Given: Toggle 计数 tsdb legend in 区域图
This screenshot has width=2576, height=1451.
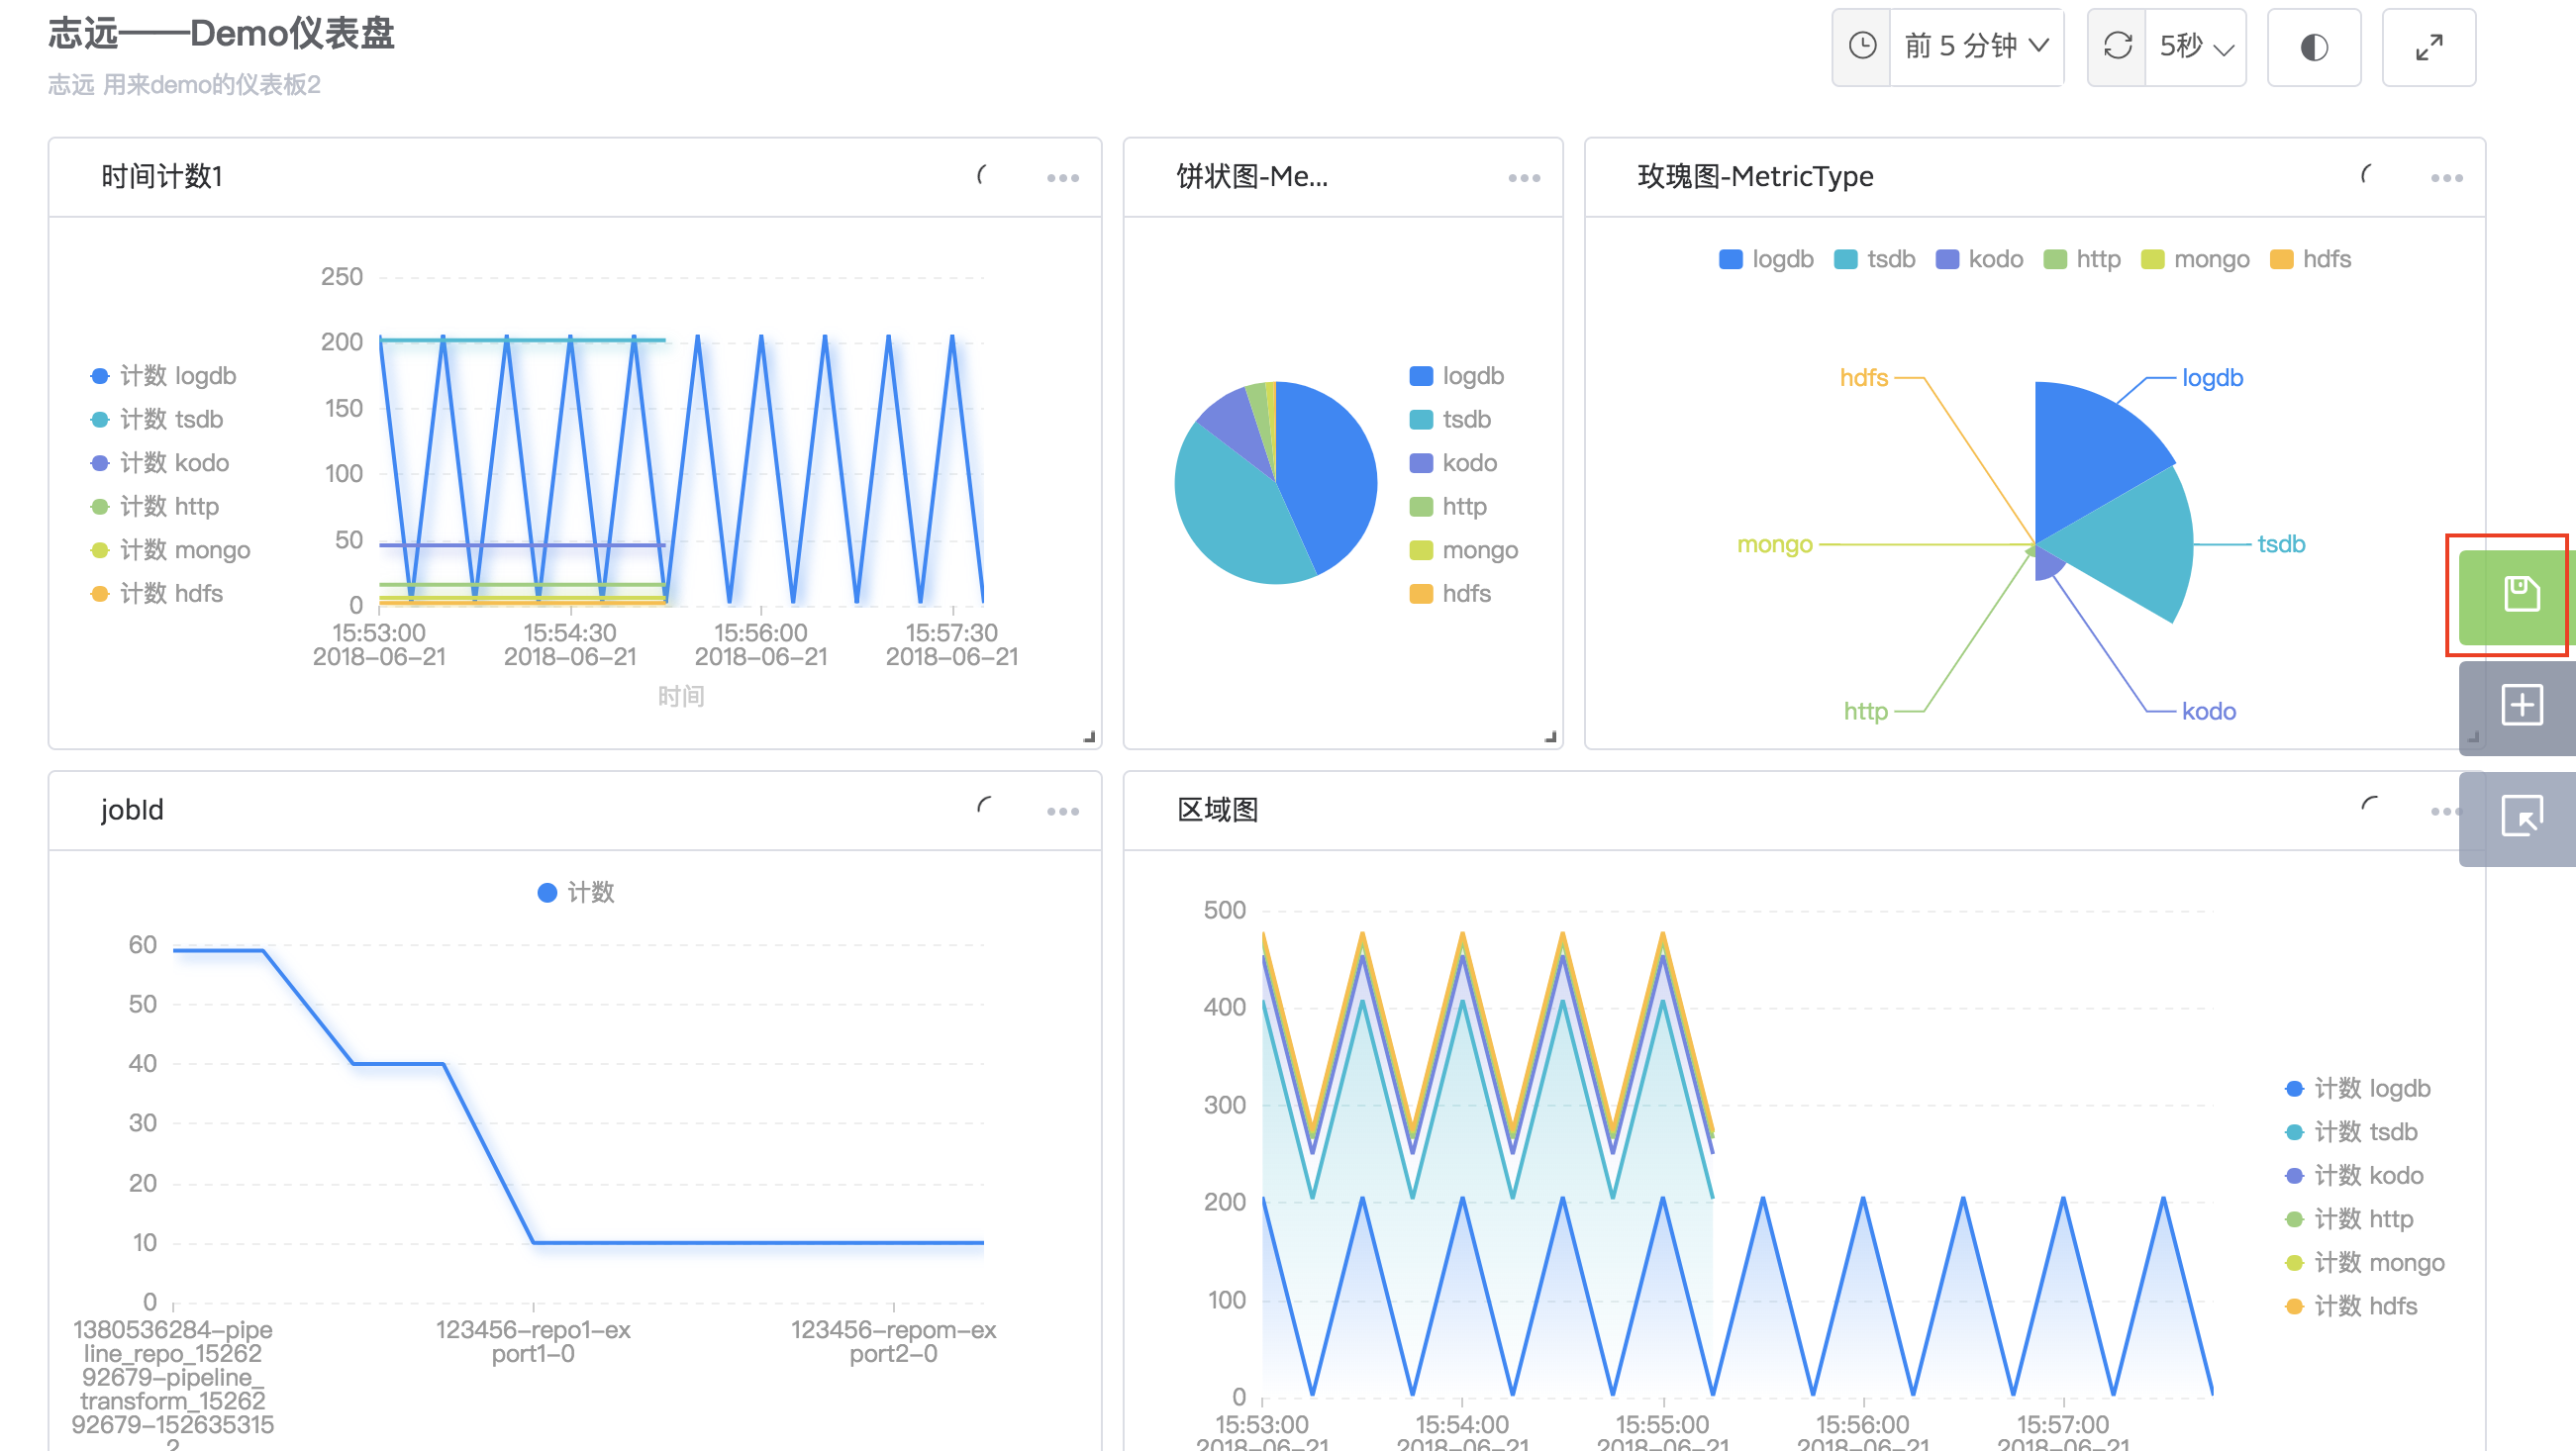Looking at the screenshot, I should (2352, 1132).
